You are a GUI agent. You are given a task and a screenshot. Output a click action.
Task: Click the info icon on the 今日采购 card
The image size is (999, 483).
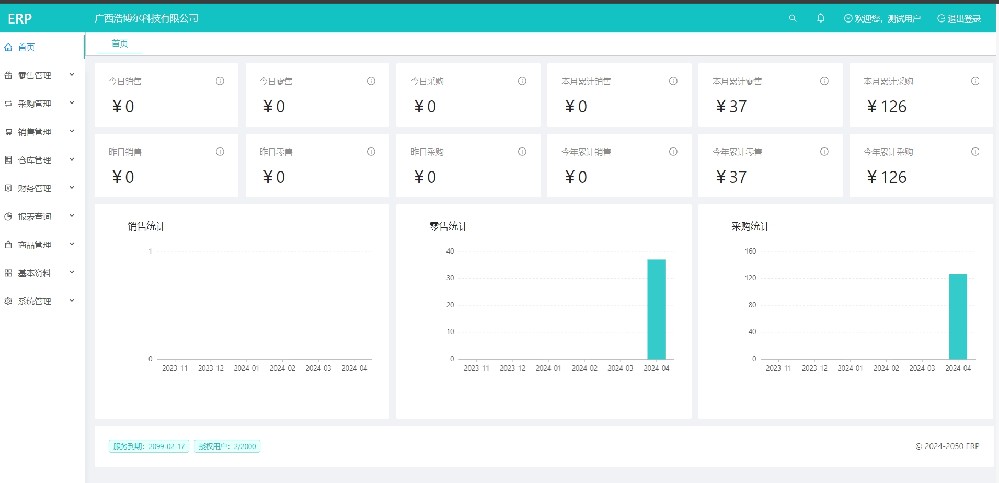point(522,81)
